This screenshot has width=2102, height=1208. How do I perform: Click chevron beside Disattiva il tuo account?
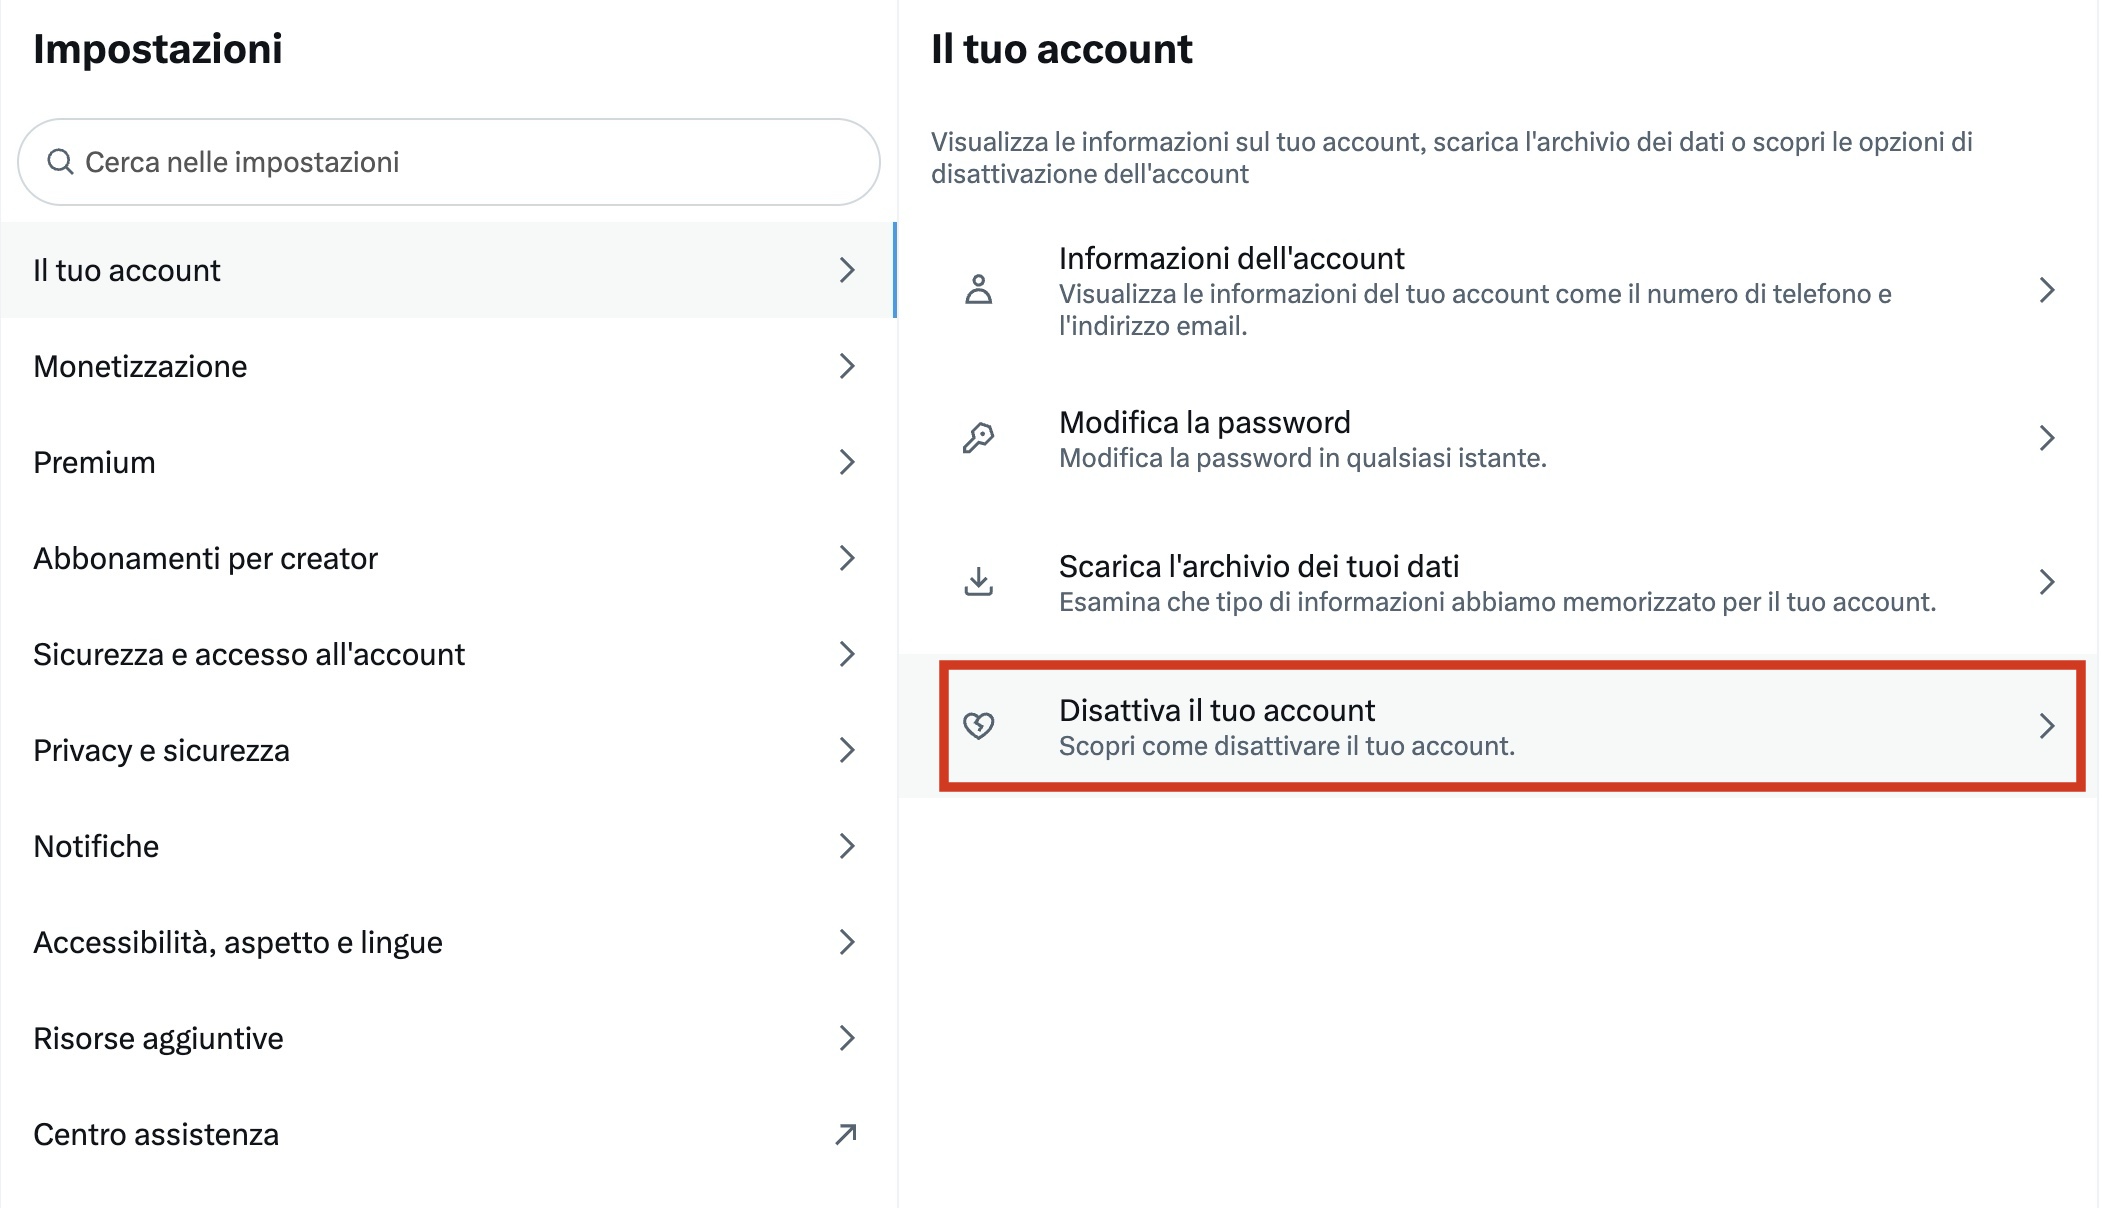[2046, 726]
